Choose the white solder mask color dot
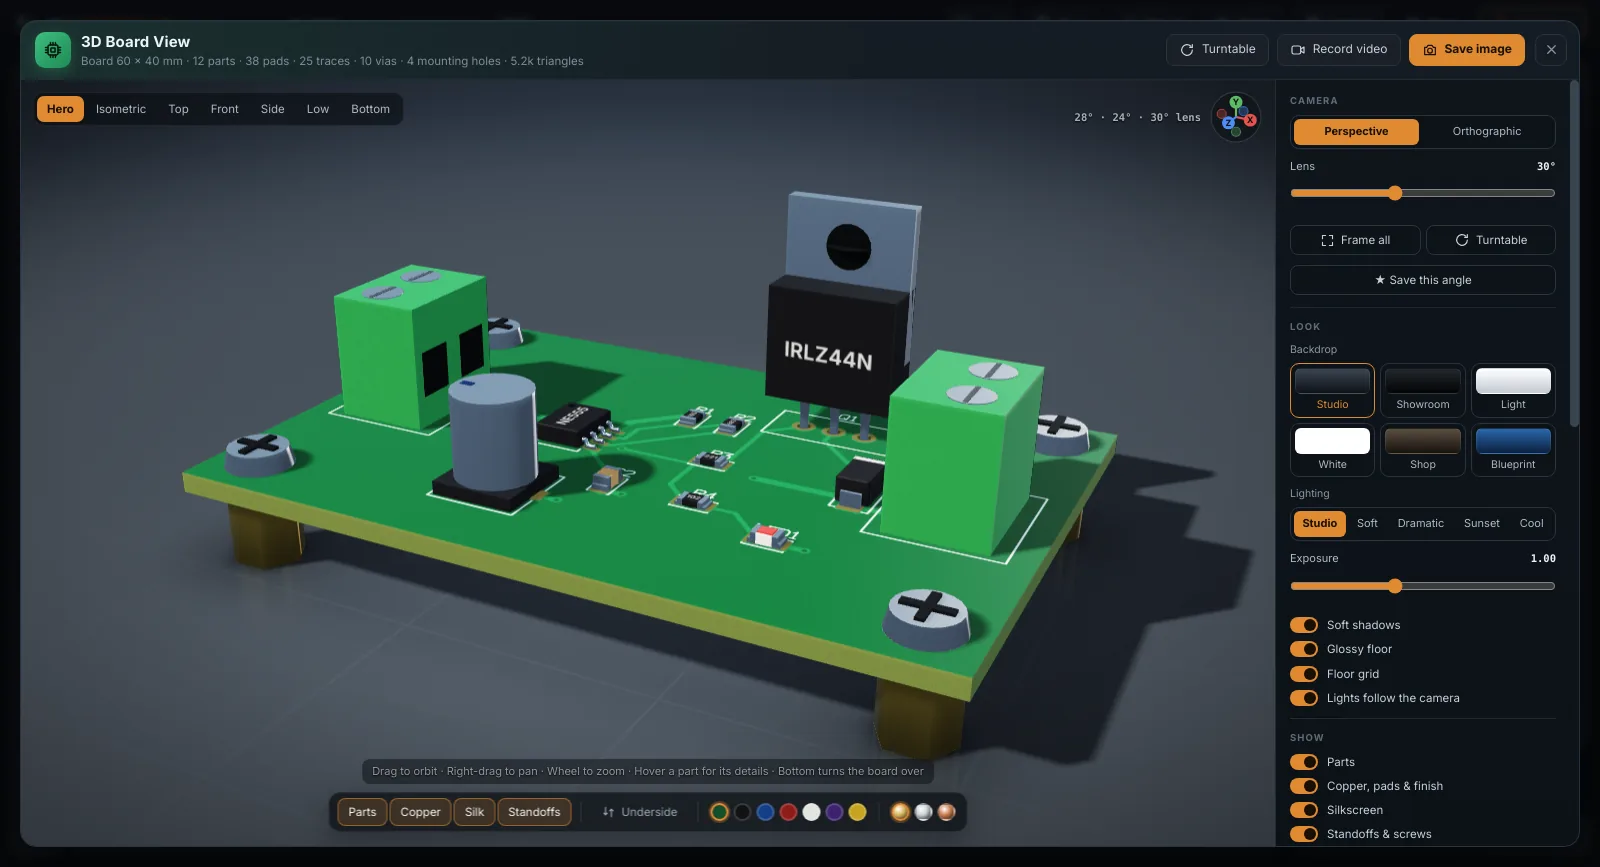 pyautogui.click(x=811, y=812)
